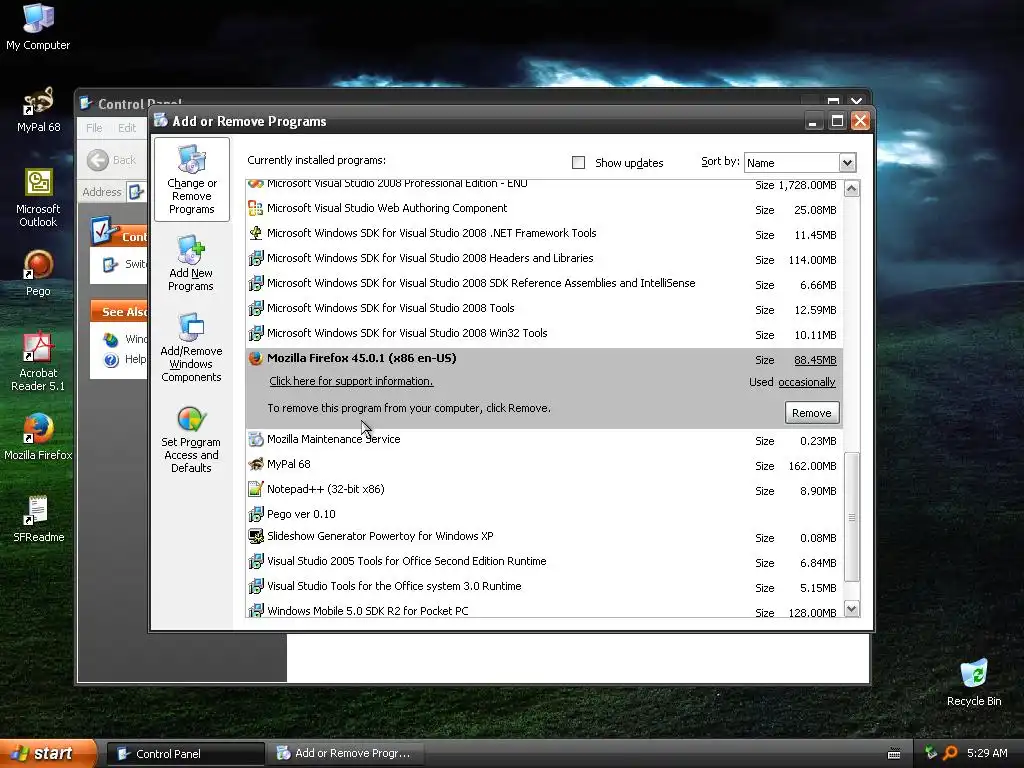Select Visual Studio 2008 Professional Edition entry

coord(544,185)
